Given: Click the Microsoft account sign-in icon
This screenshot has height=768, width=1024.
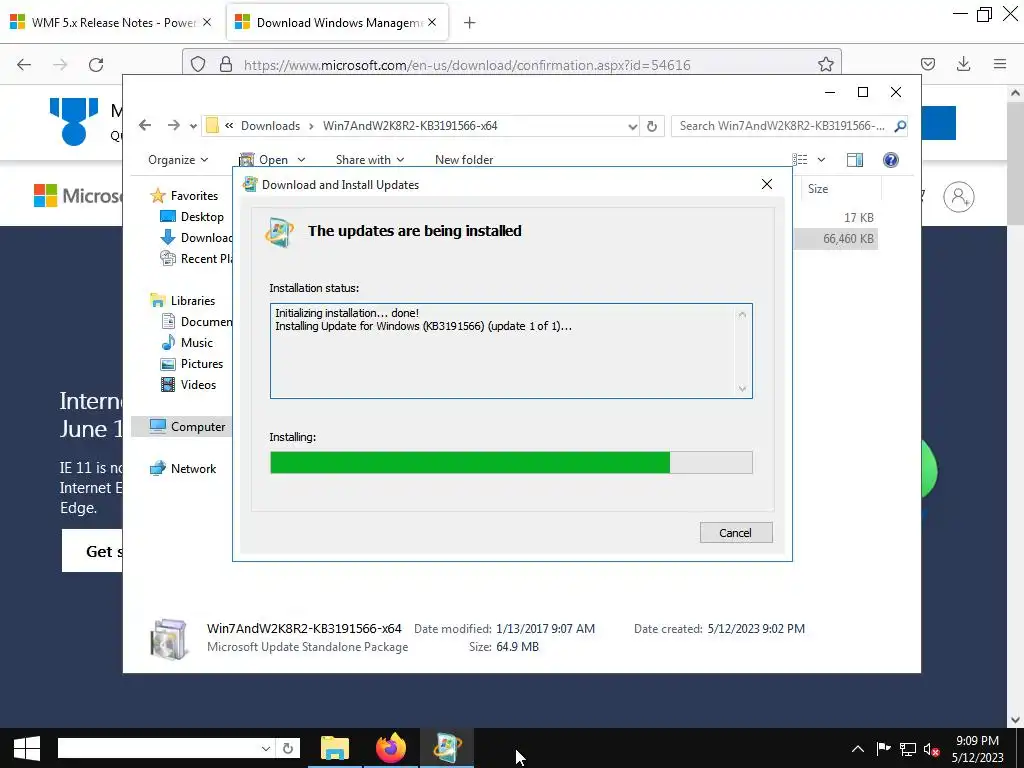Looking at the screenshot, I should (959, 197).
